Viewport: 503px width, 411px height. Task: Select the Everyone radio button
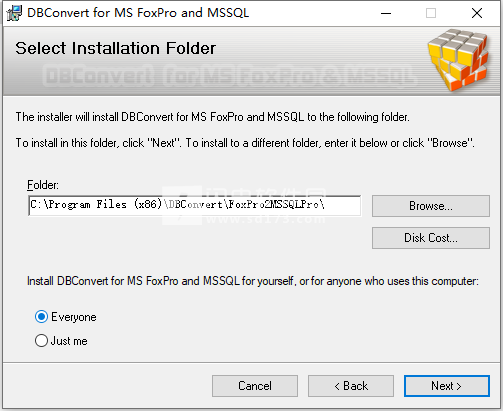click(x=41, y=317)
